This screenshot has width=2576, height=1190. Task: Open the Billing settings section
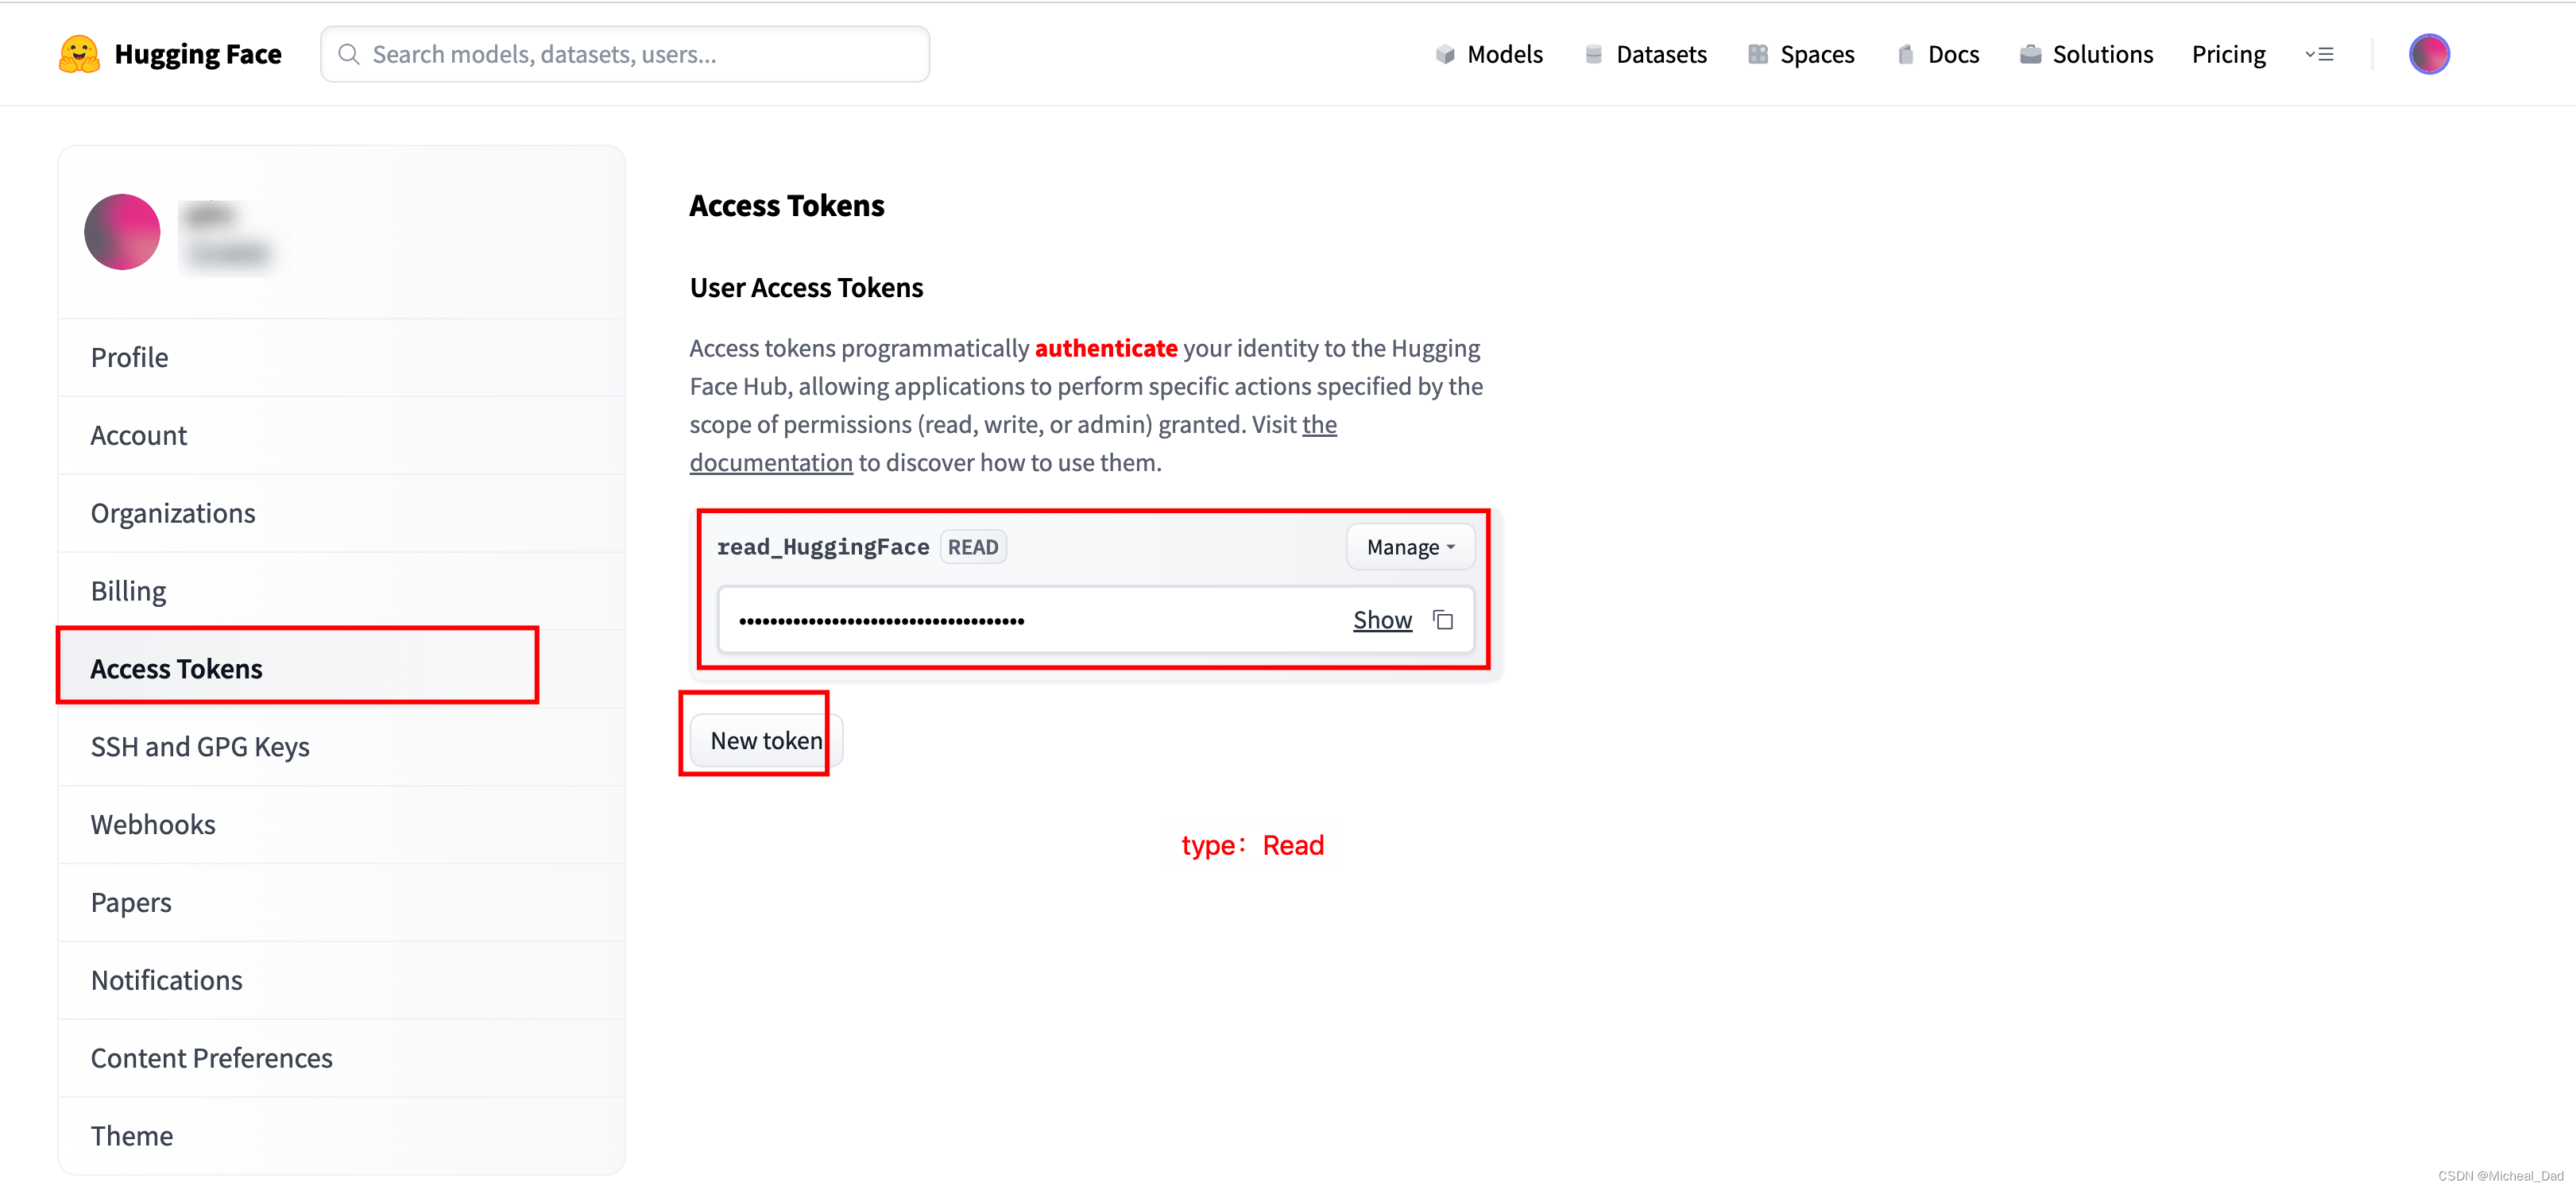point(342,592)
